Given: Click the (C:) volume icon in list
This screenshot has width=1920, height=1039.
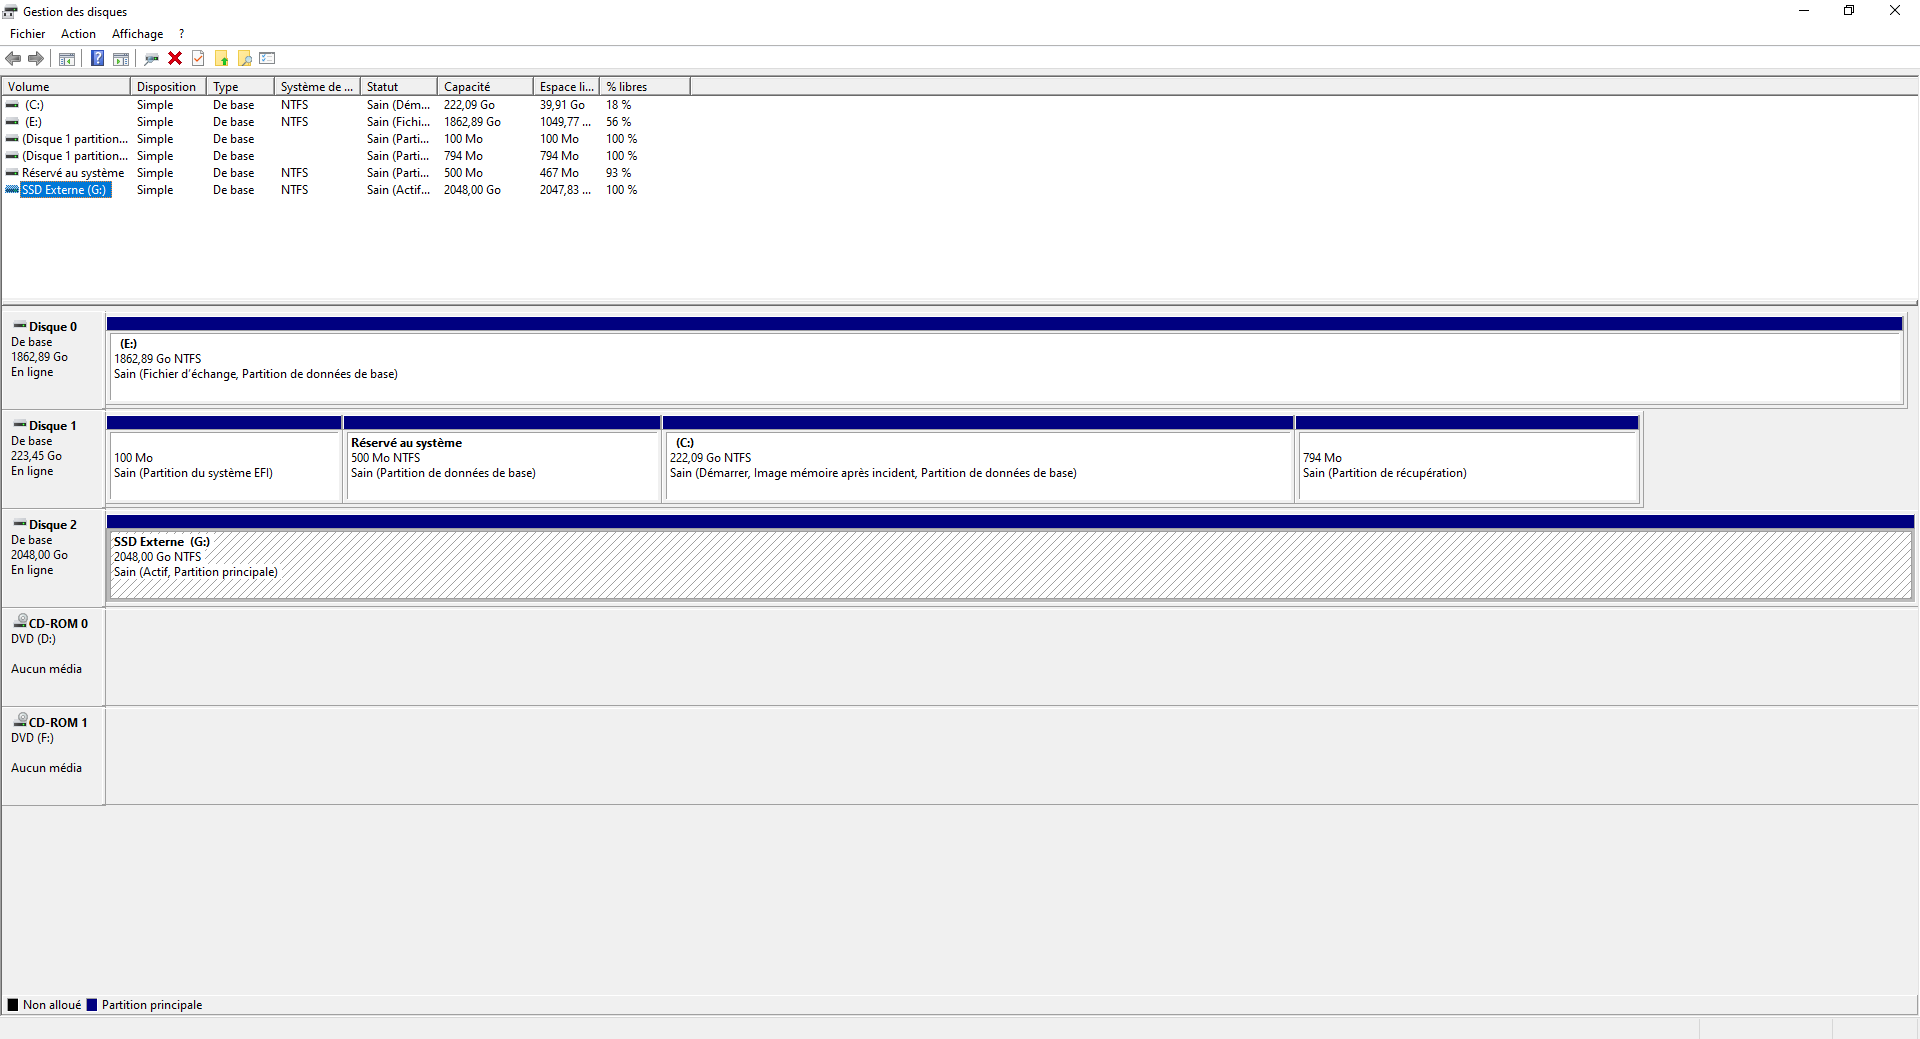Looking at the screenshot, I should 12,105.
